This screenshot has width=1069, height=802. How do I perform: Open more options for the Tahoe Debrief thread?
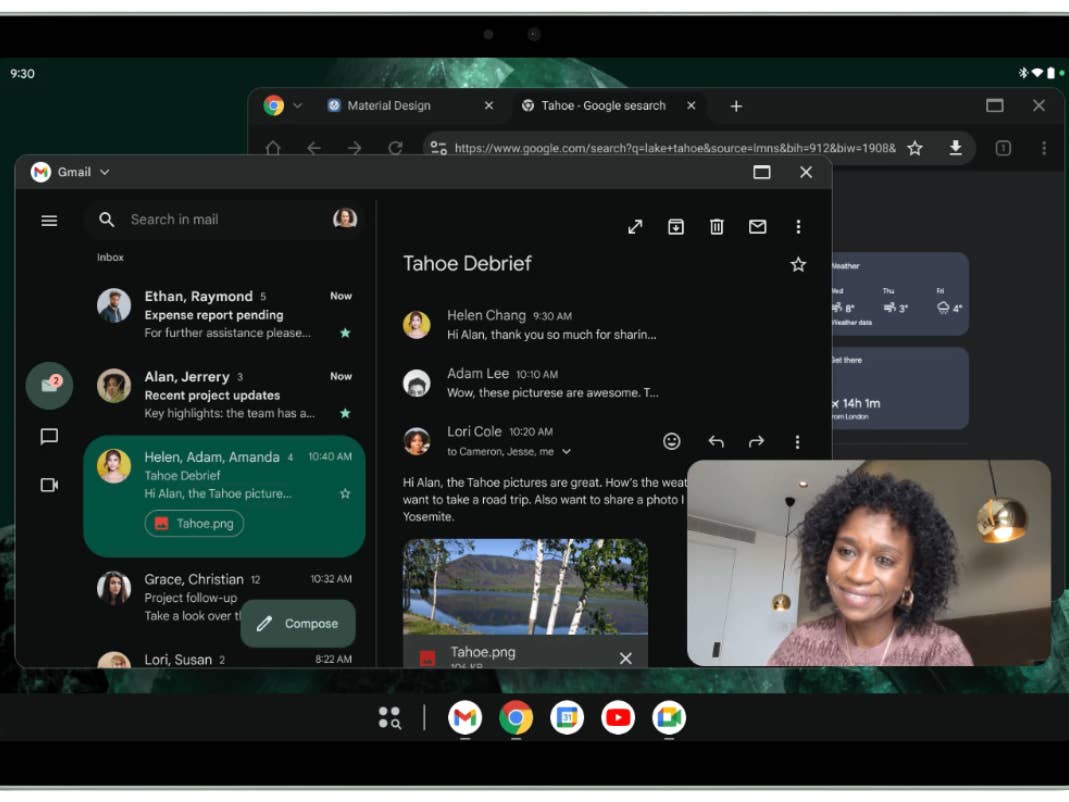pos(798,226)
